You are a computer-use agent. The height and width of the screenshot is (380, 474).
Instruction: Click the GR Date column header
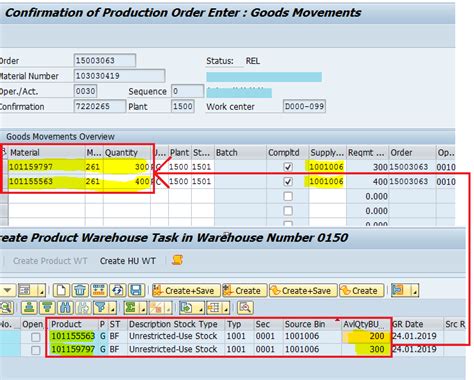[417, 324]
